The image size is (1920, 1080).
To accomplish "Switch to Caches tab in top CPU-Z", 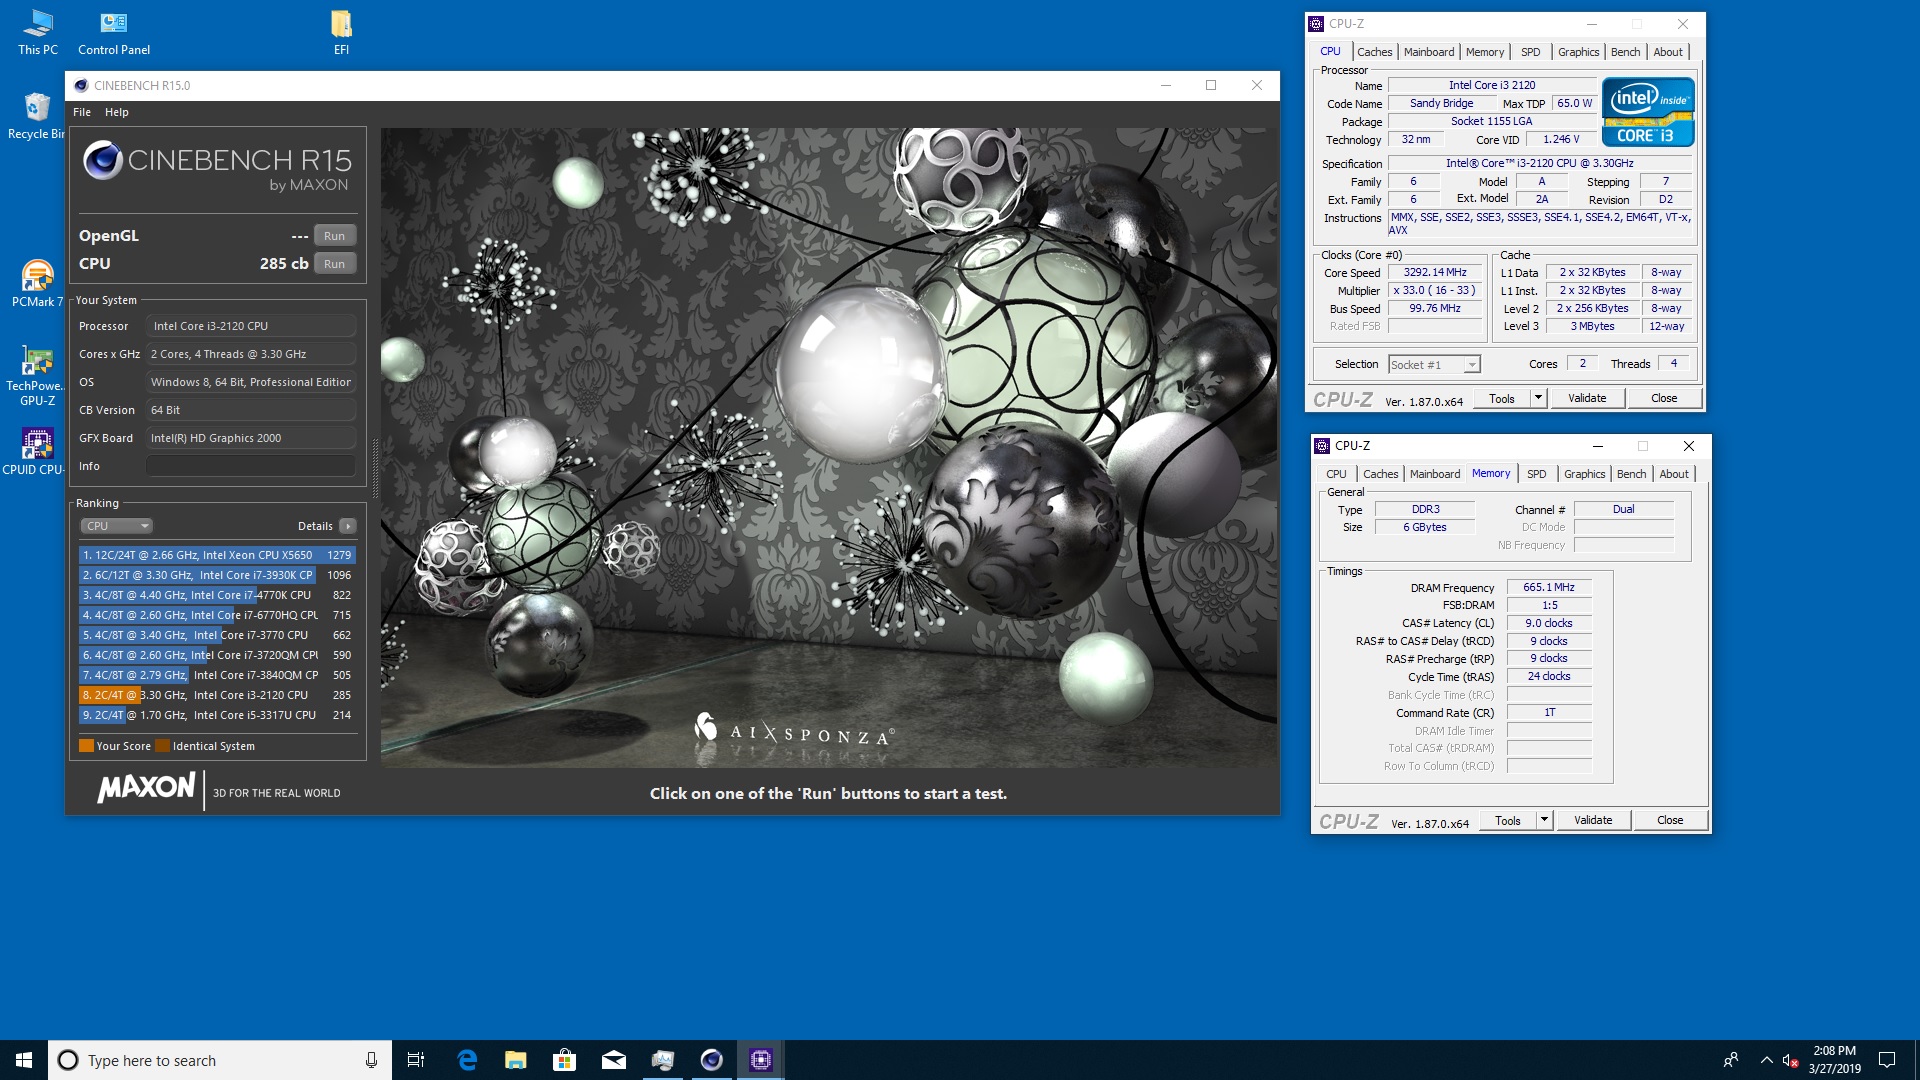I will [x=1374, y=52].
